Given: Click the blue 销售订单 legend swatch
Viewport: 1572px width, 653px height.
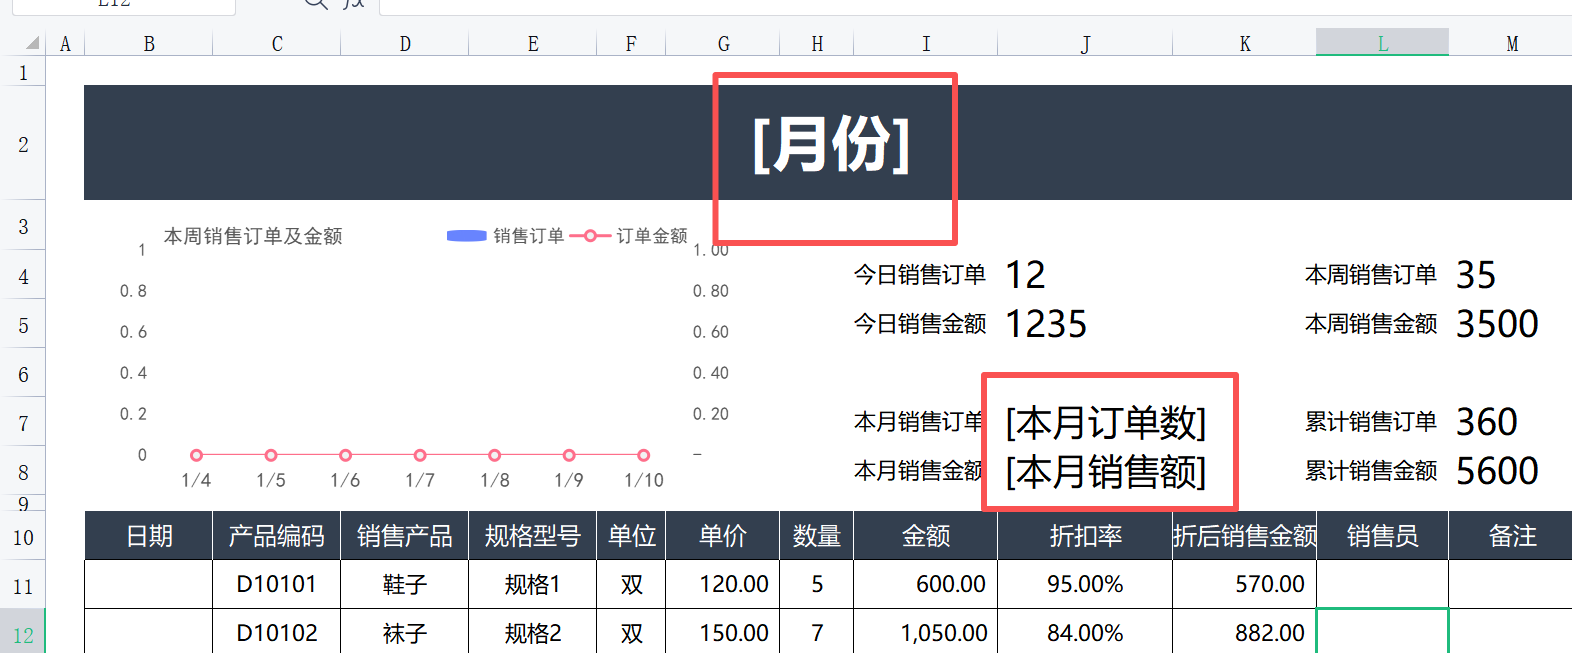Looking at the screenshot, I should coord(466,236).
